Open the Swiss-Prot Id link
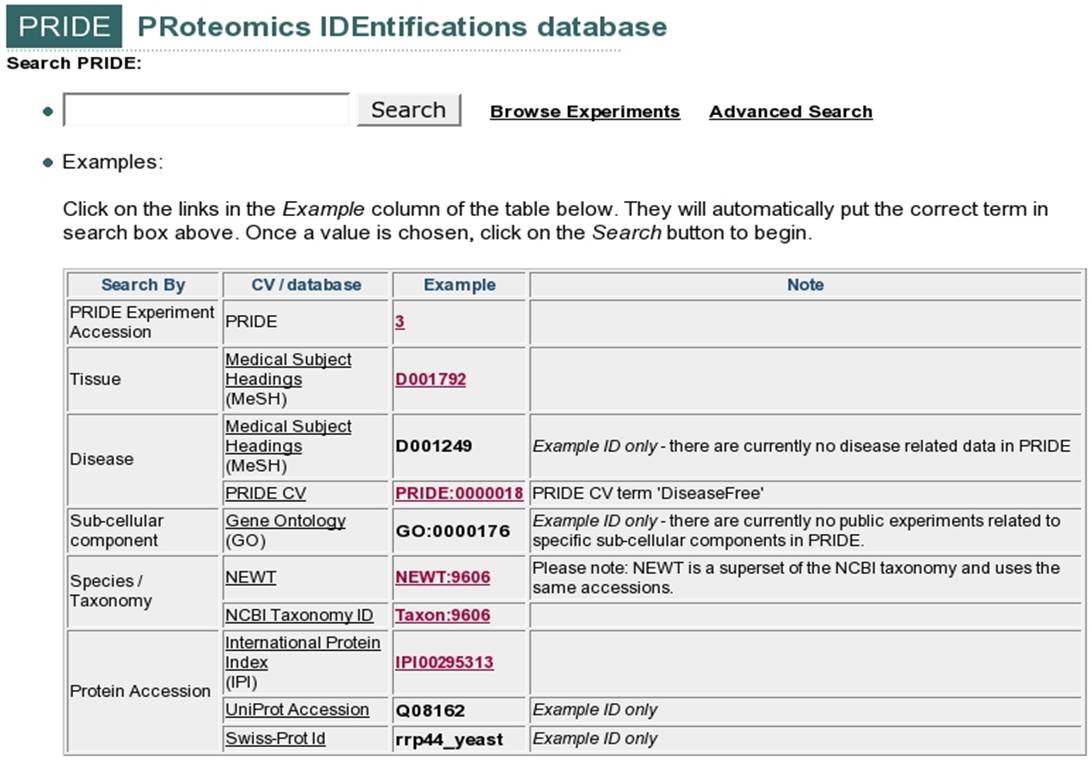 click(x=275, y=739)
